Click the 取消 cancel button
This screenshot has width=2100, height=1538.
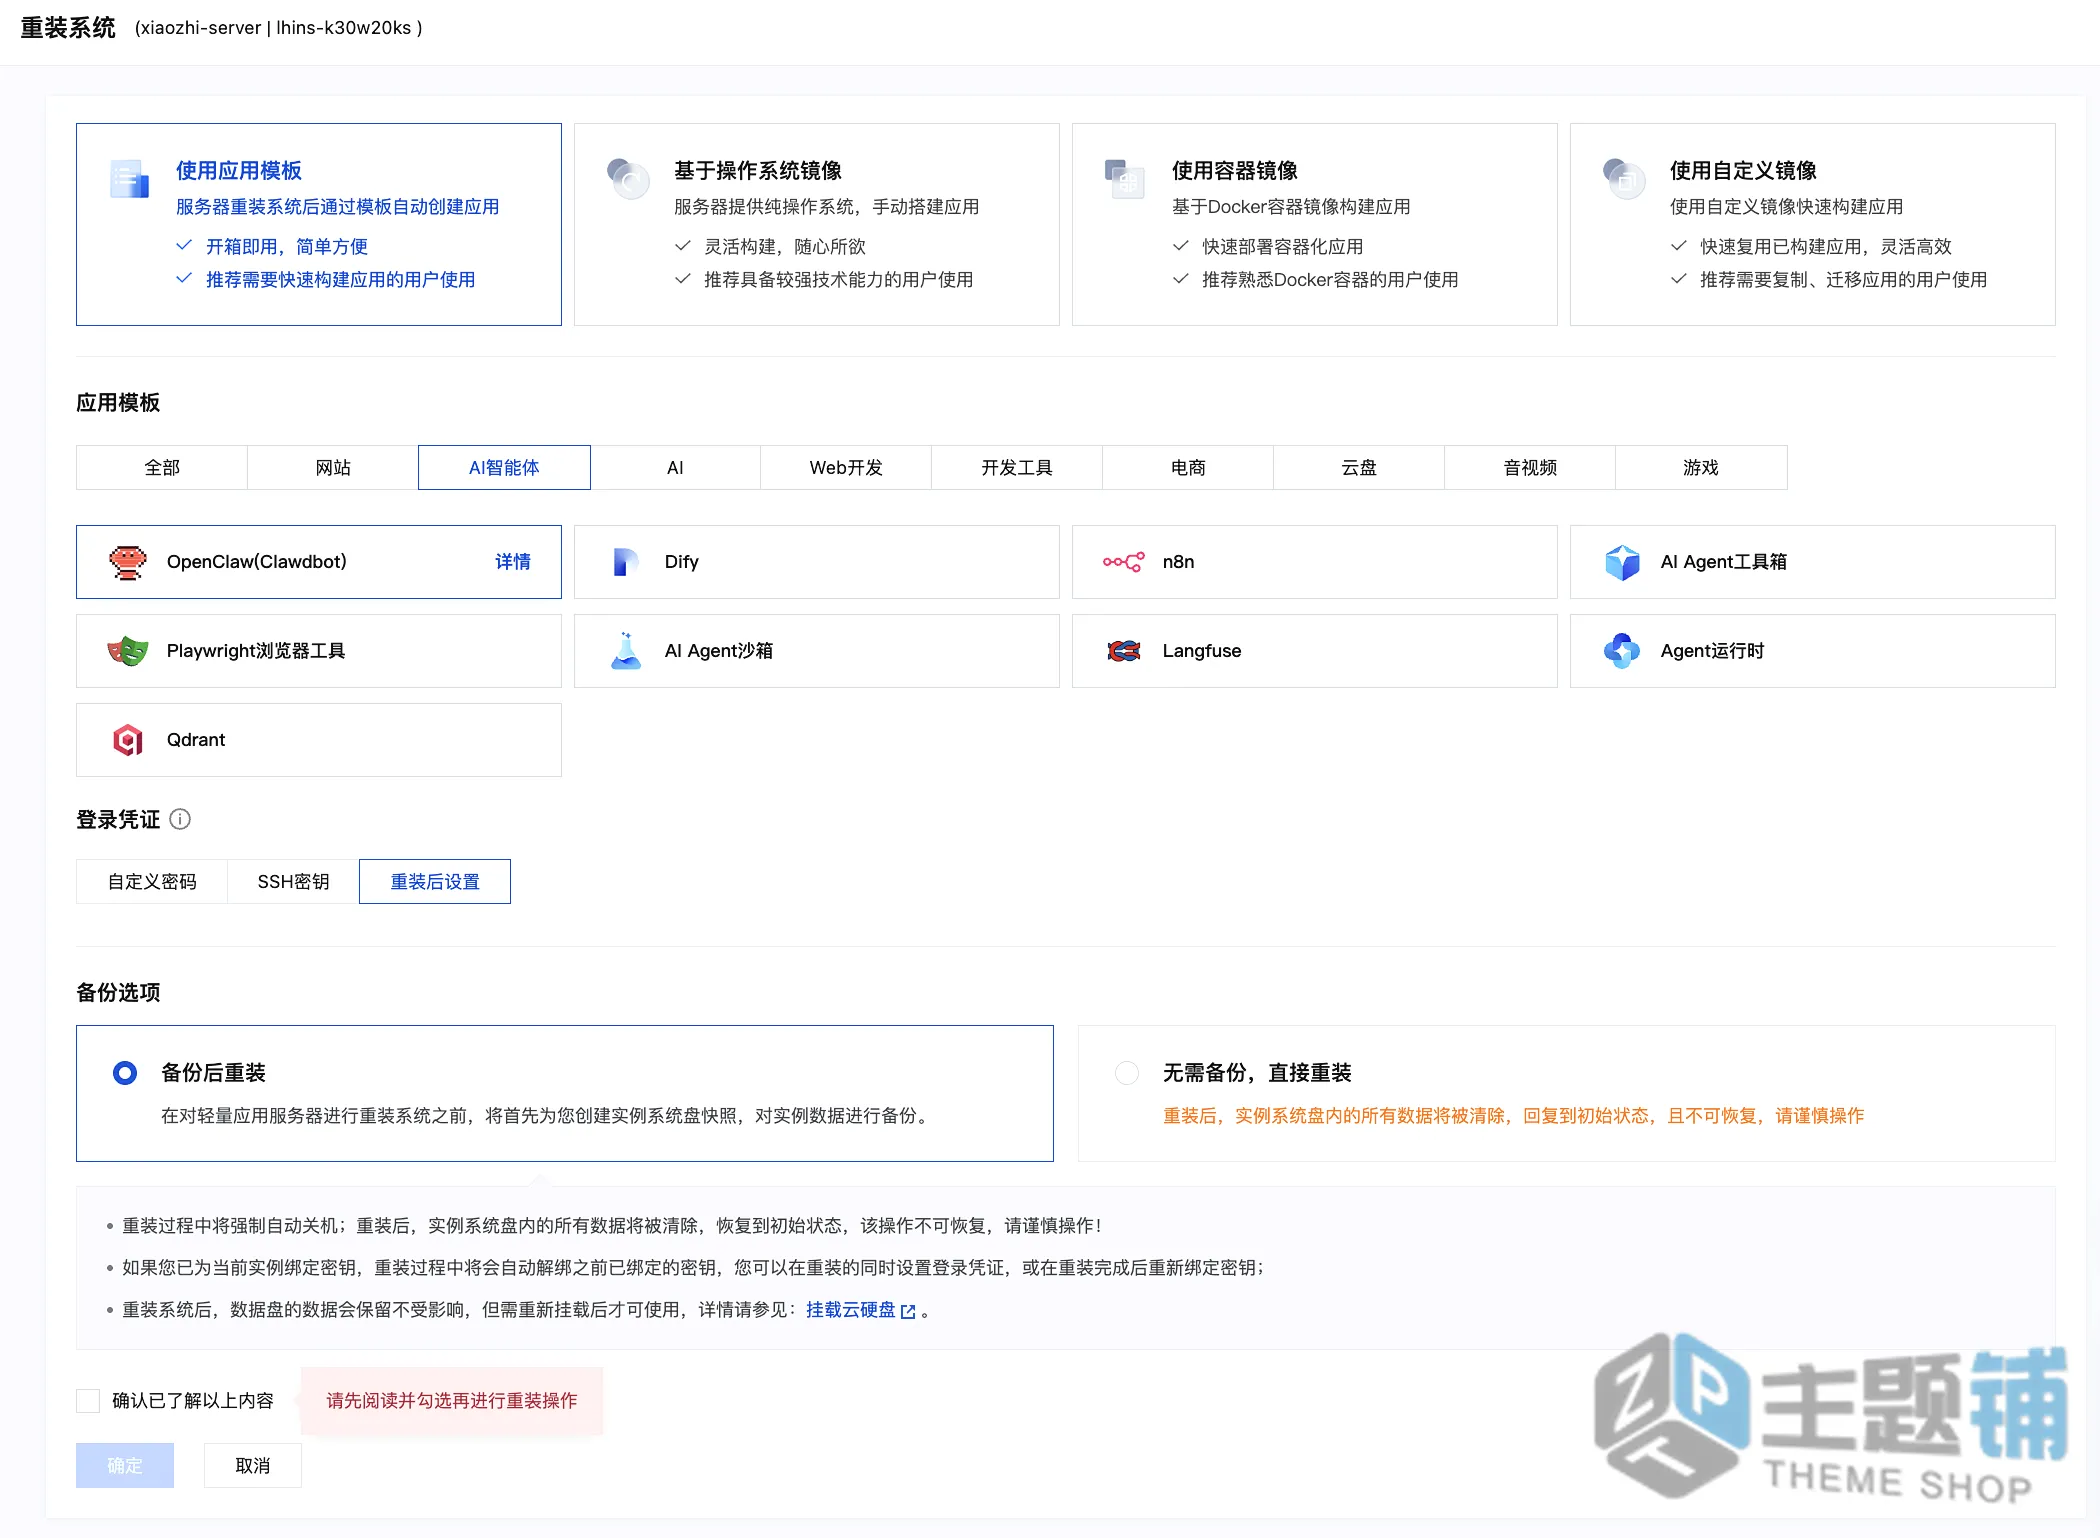coord(253,1466)
